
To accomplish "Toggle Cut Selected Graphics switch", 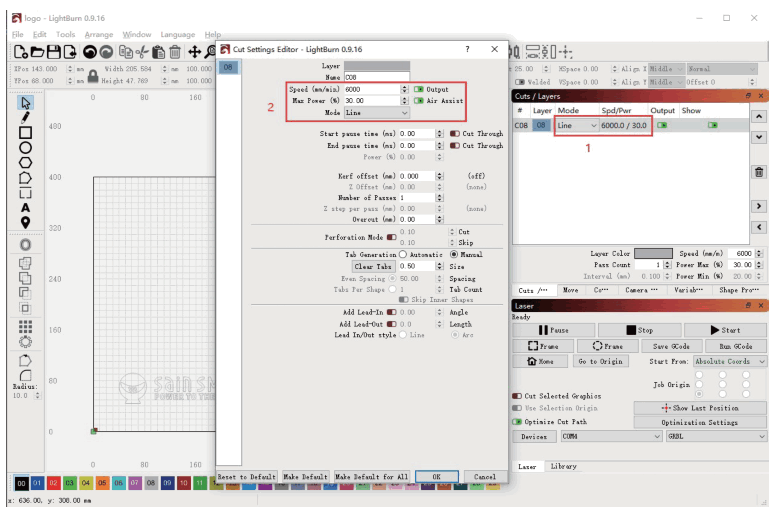I will pos(517,396).
